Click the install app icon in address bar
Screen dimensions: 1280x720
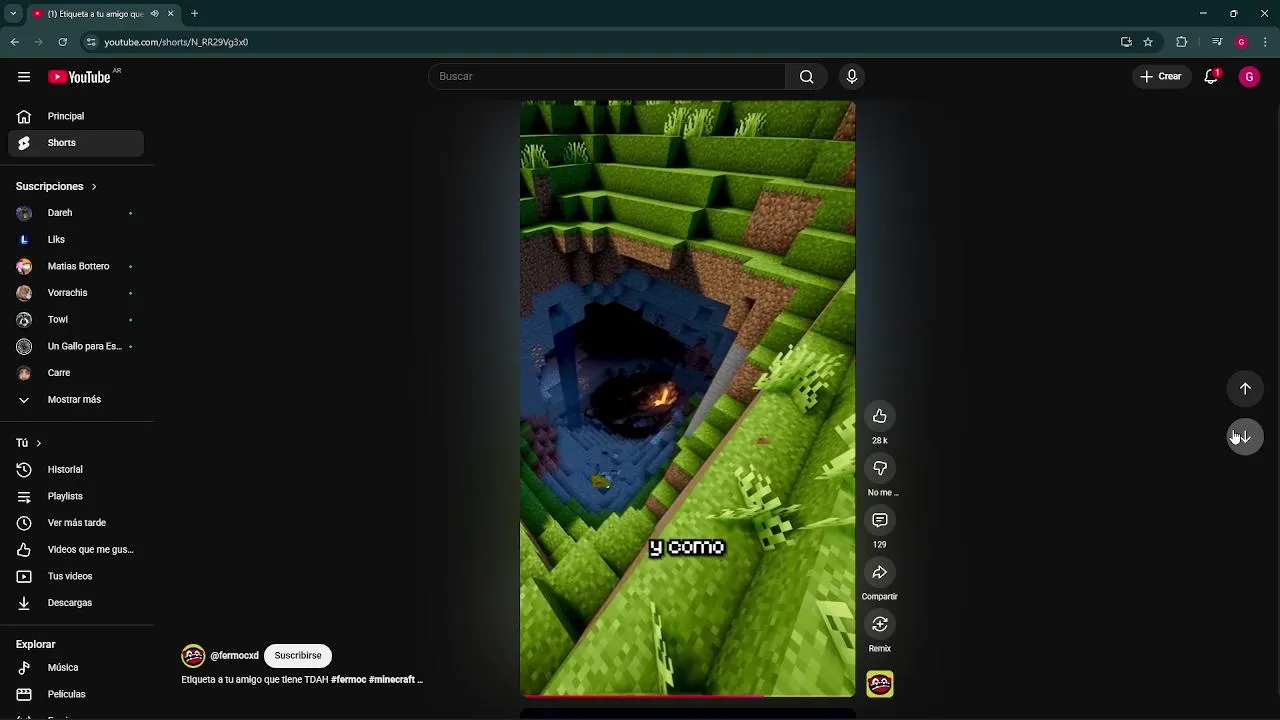pyautogui.click(x=1126, y=42)
